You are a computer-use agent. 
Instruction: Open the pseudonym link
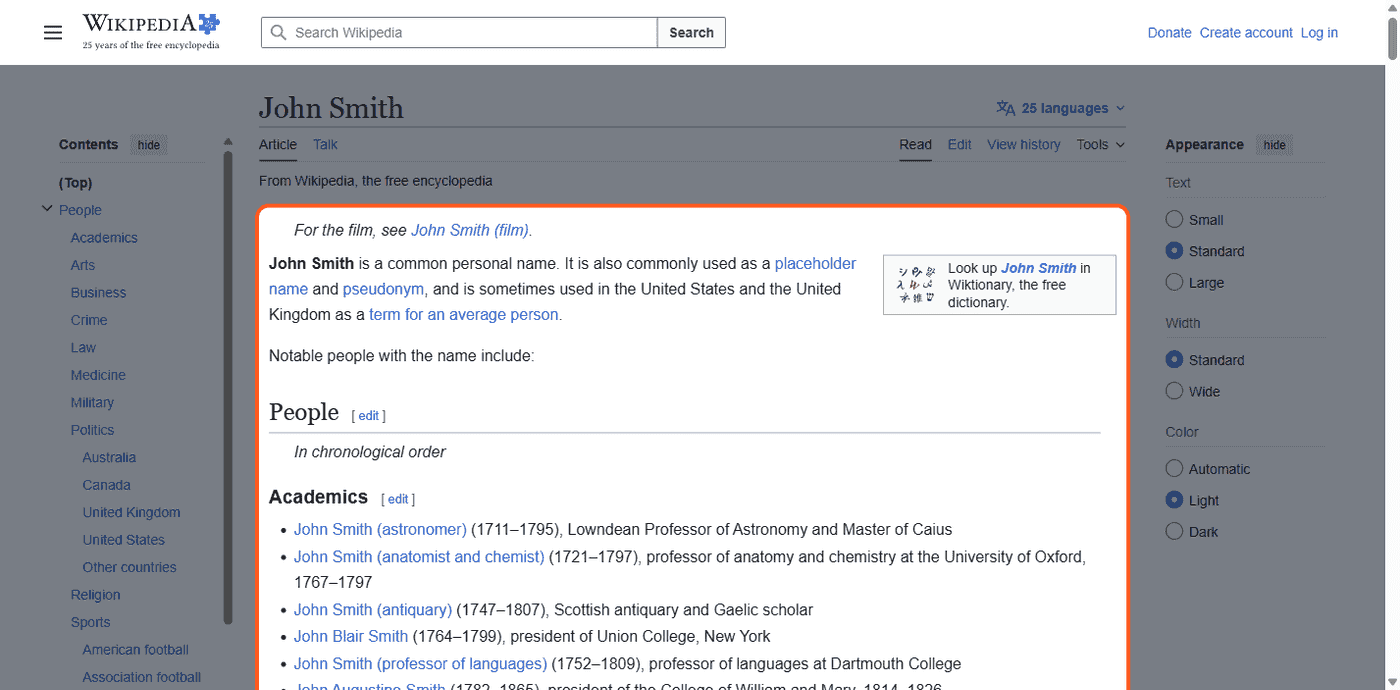[383, 289]
